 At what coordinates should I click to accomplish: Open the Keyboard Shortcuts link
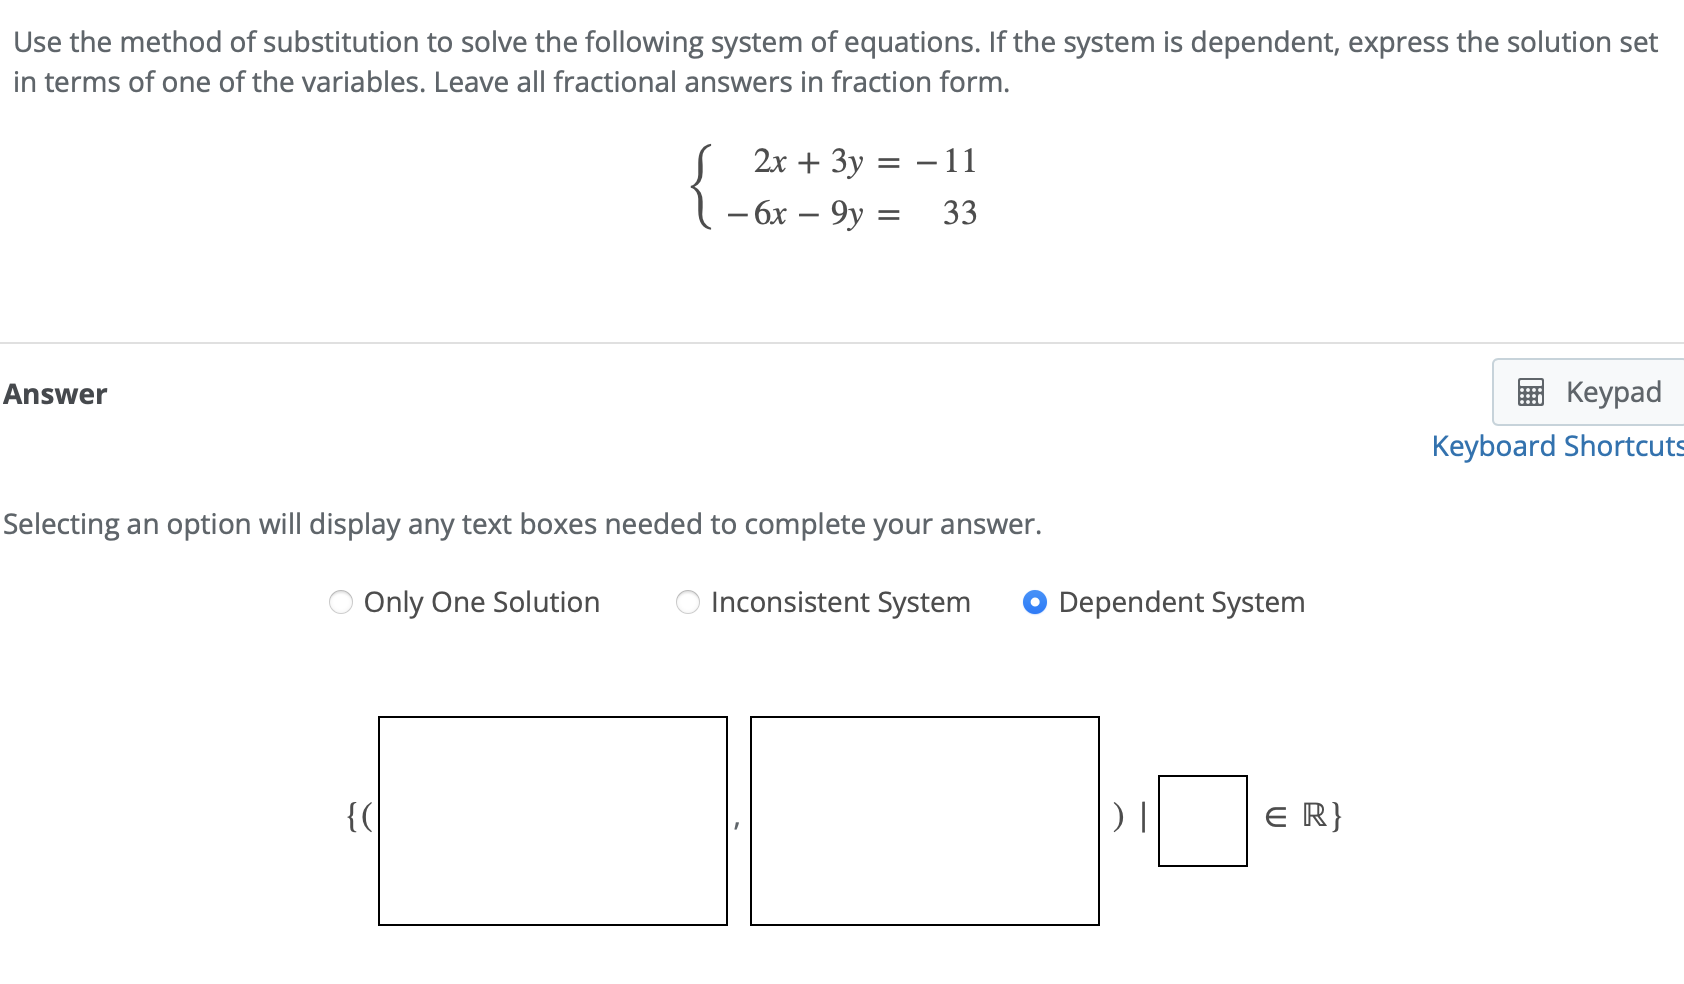pyautogui.click(x=1556, y=446)
